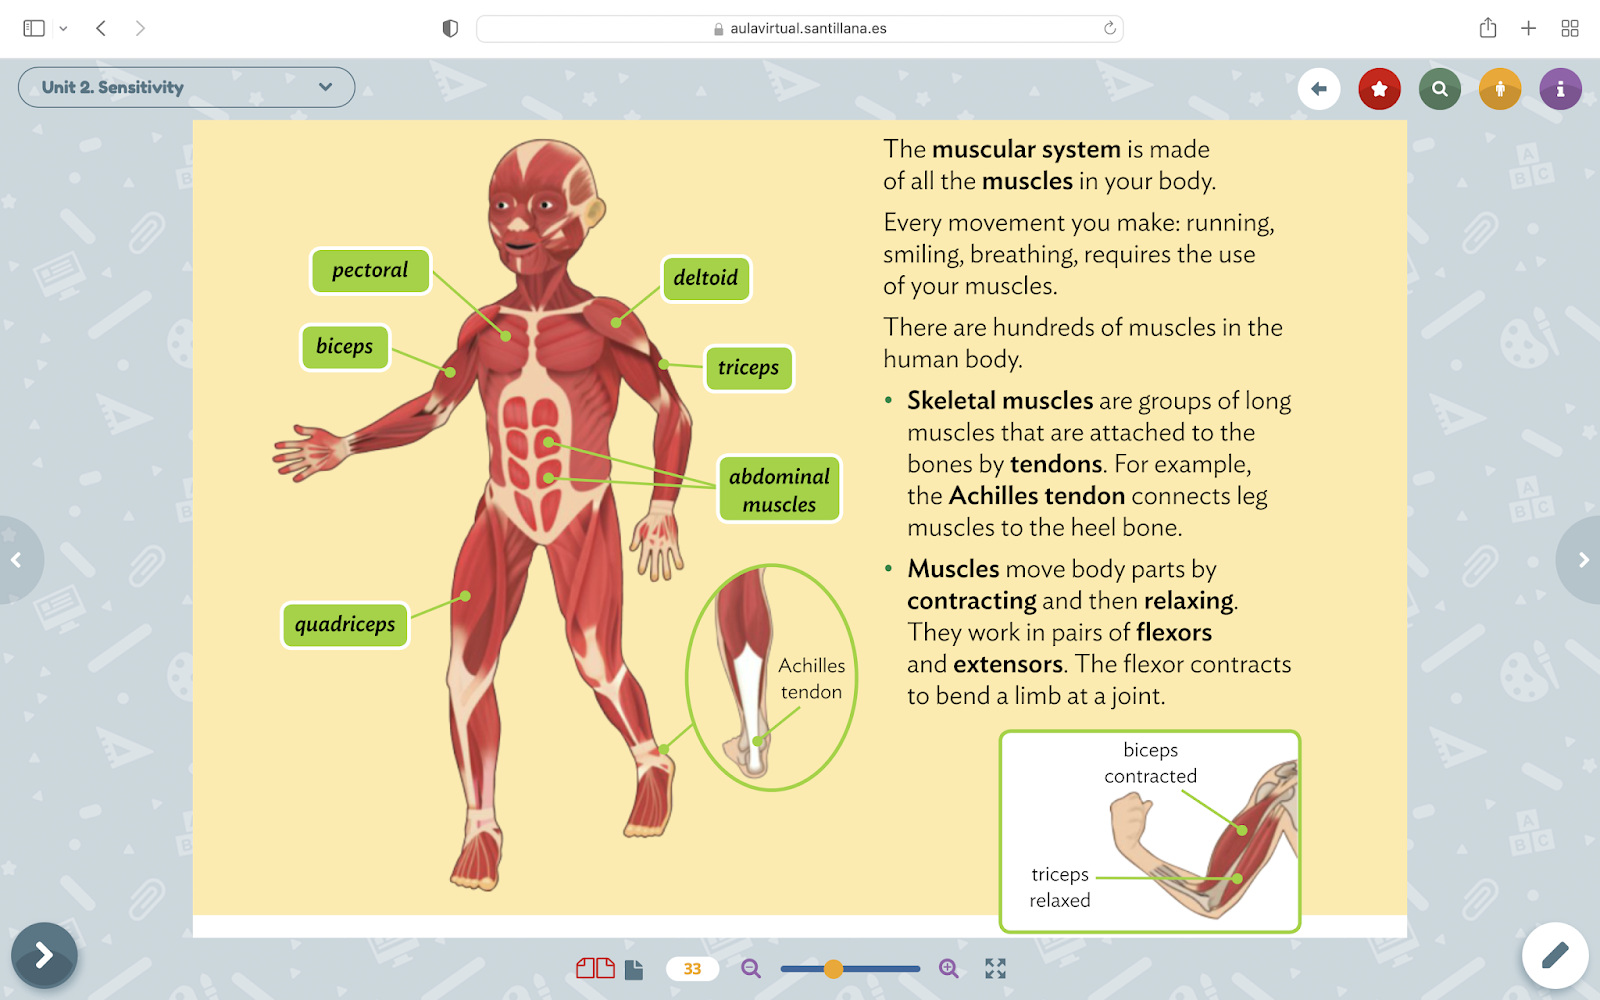This screenshot has height=1000, width=1600.
Task: Click the biceps contracted arm illustration
Action: point(1150,832)
